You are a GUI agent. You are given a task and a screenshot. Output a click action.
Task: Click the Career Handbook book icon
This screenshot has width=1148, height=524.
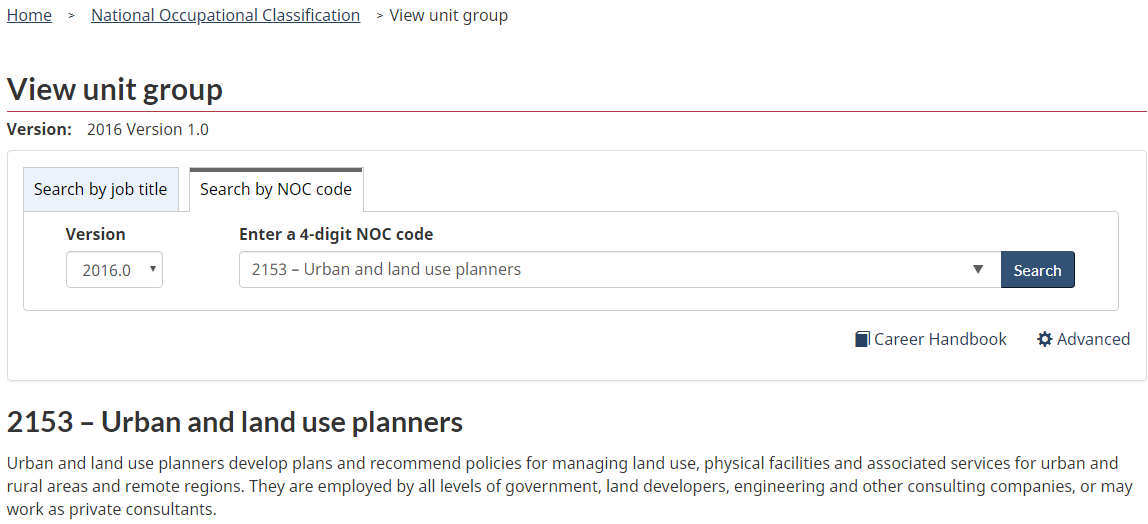point(862,340)
